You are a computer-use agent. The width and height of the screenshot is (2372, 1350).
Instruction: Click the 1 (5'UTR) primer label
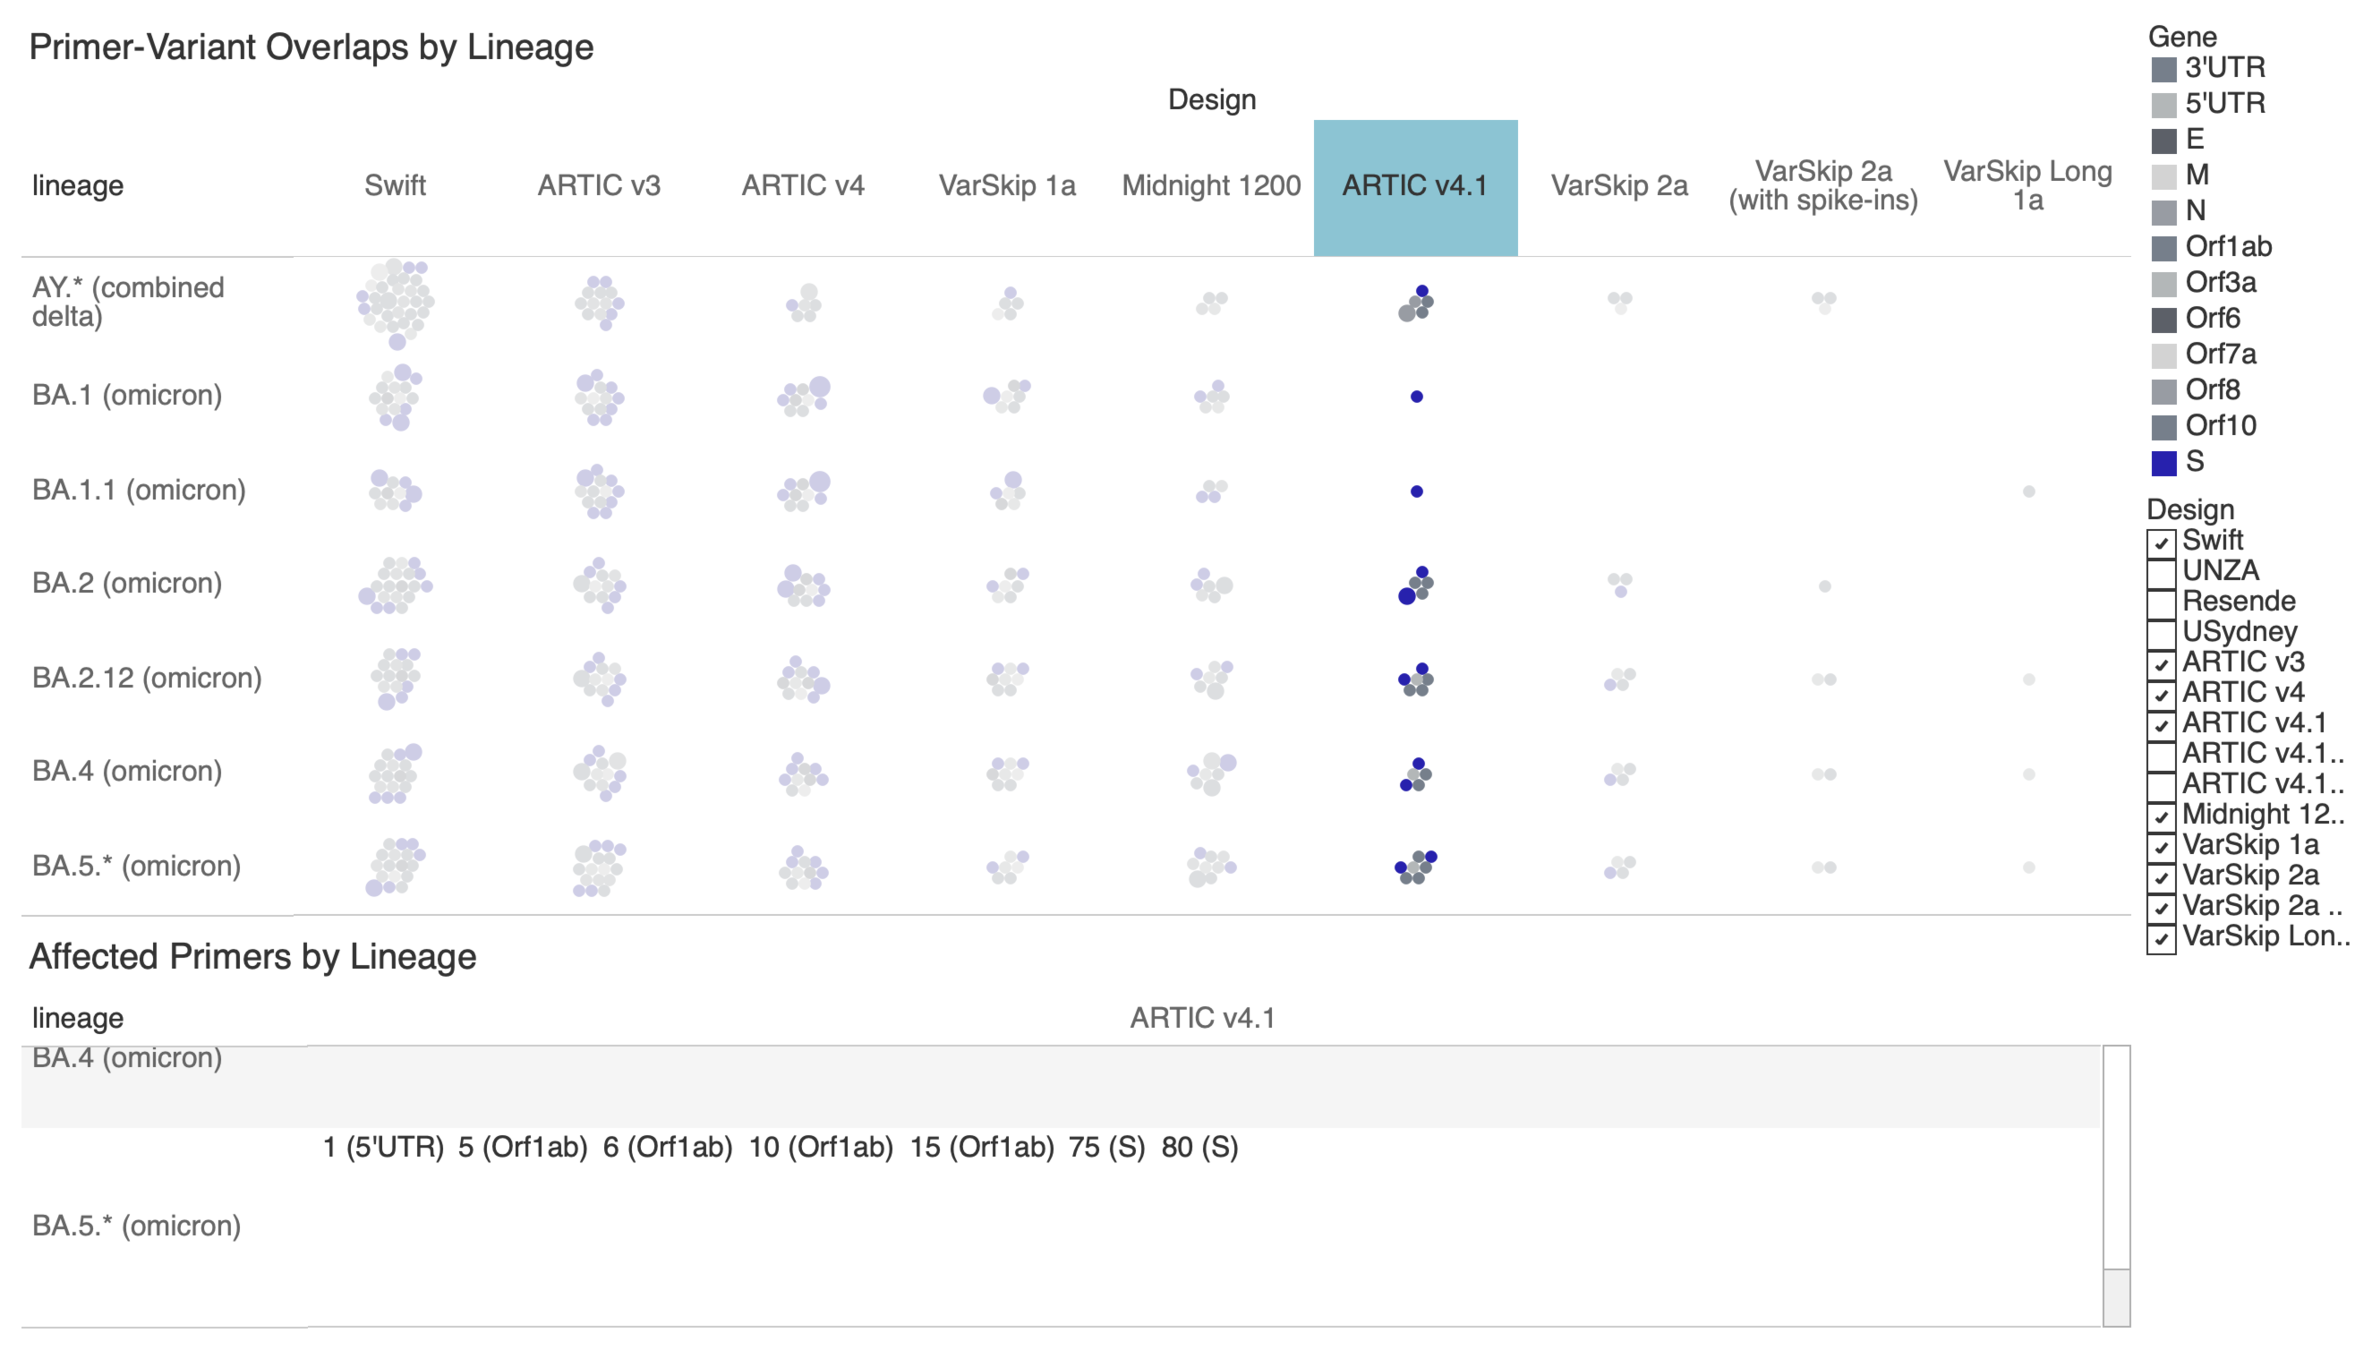383,1147
